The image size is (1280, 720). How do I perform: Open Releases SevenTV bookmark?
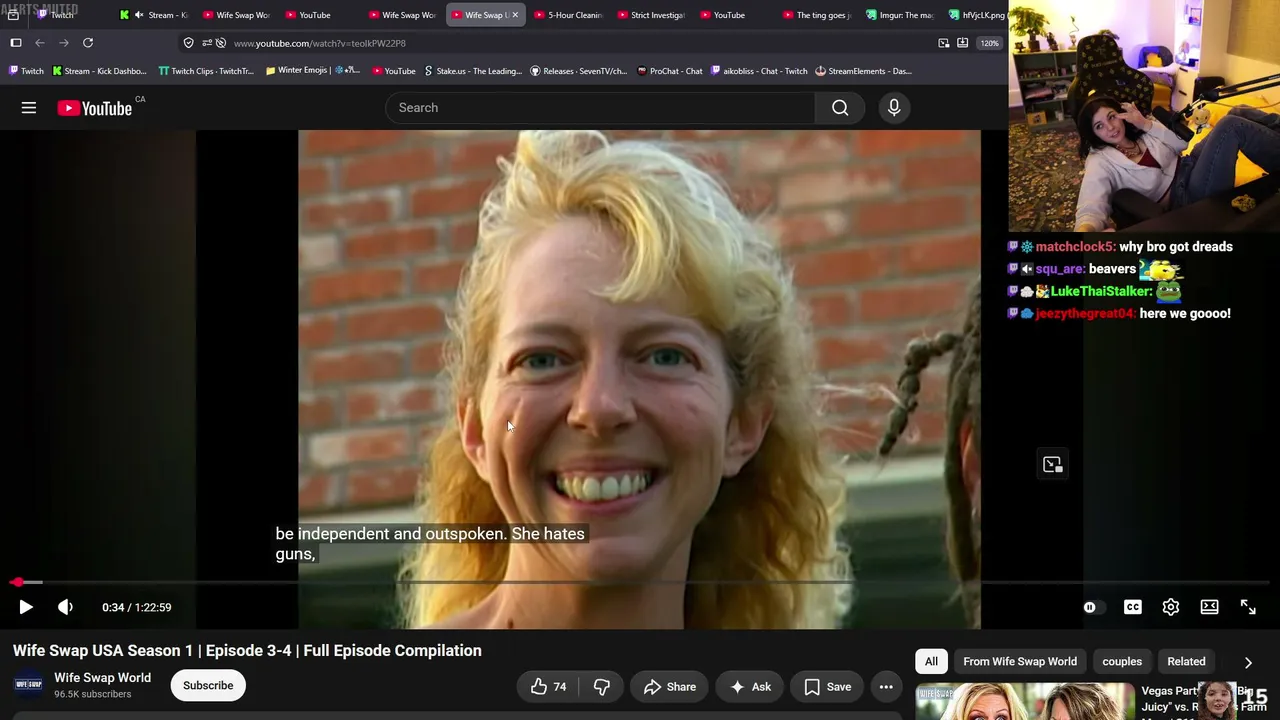point(579,71)
